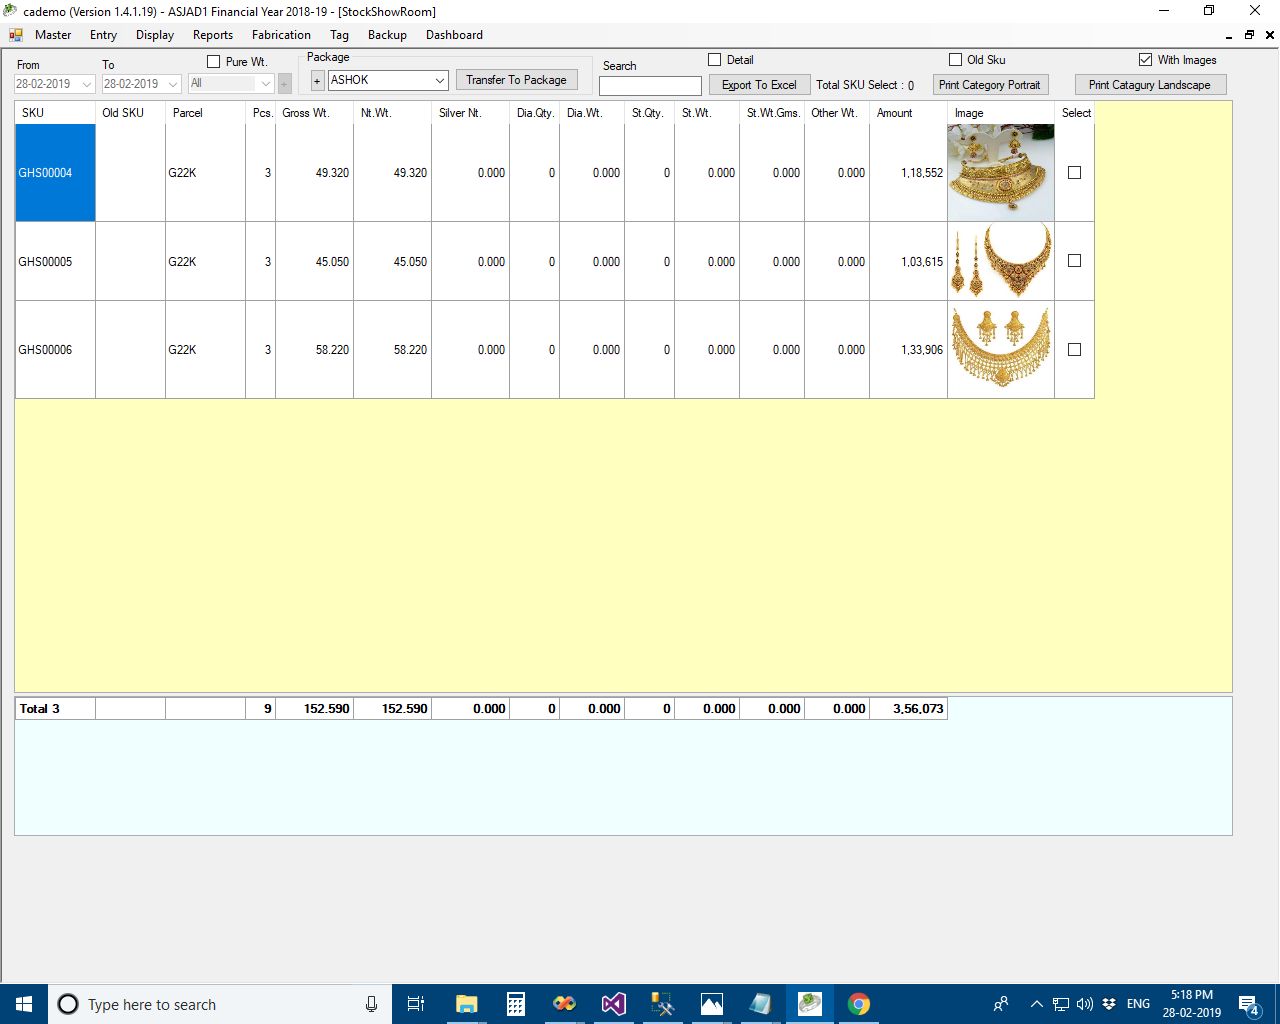Open File Explorer from the taskbar

[466, 1004]
